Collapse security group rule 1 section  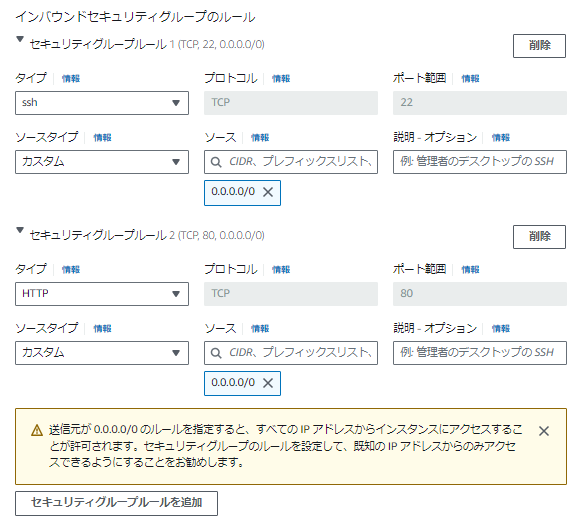pos(20,39)
